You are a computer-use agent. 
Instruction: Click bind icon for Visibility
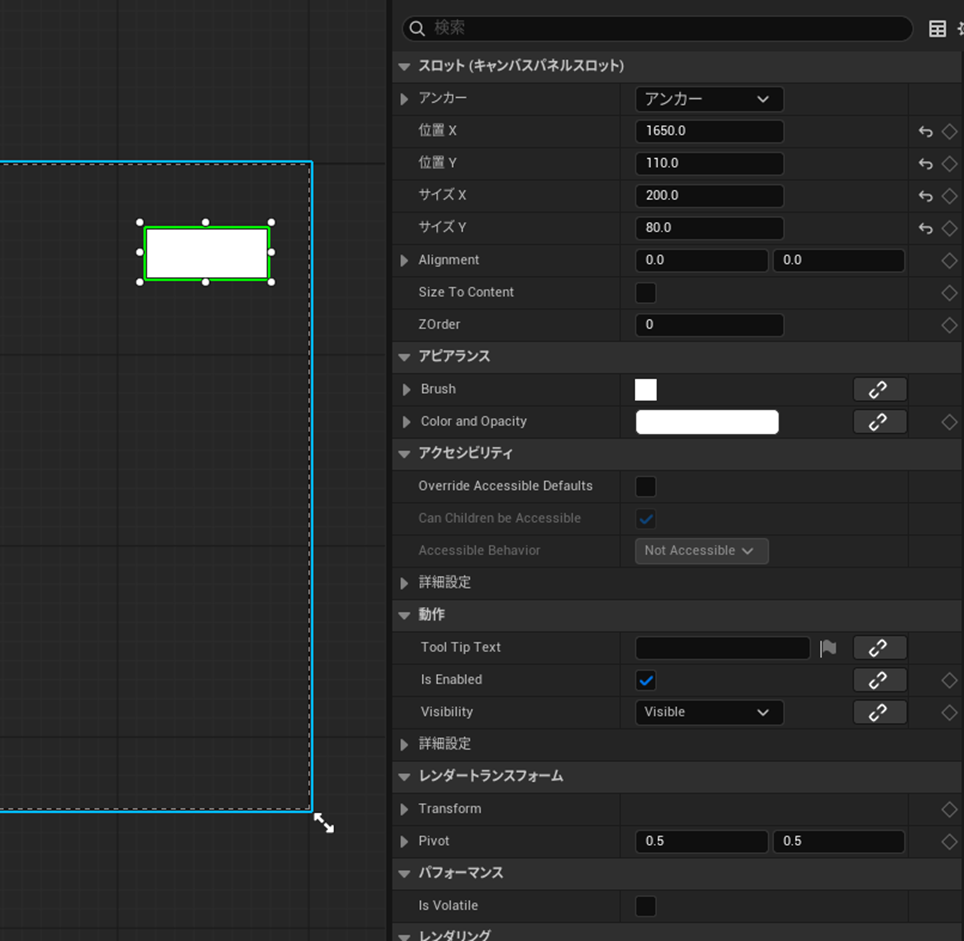pos(879,712)
